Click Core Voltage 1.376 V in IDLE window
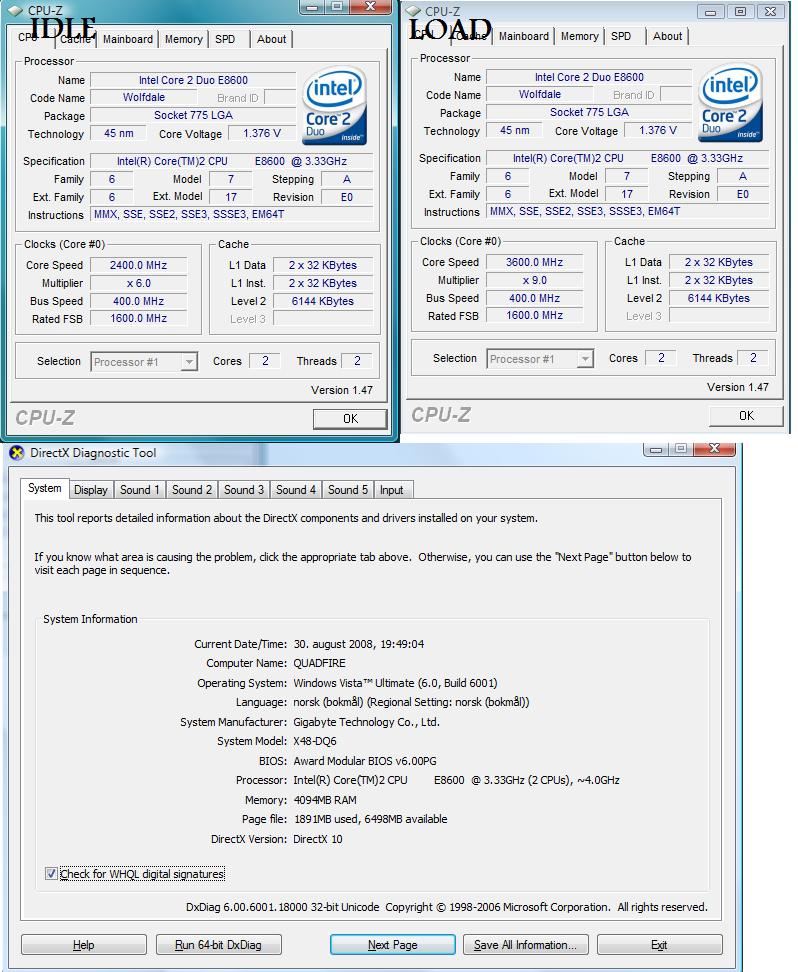 pyautogui.click(x=262, y=133)
